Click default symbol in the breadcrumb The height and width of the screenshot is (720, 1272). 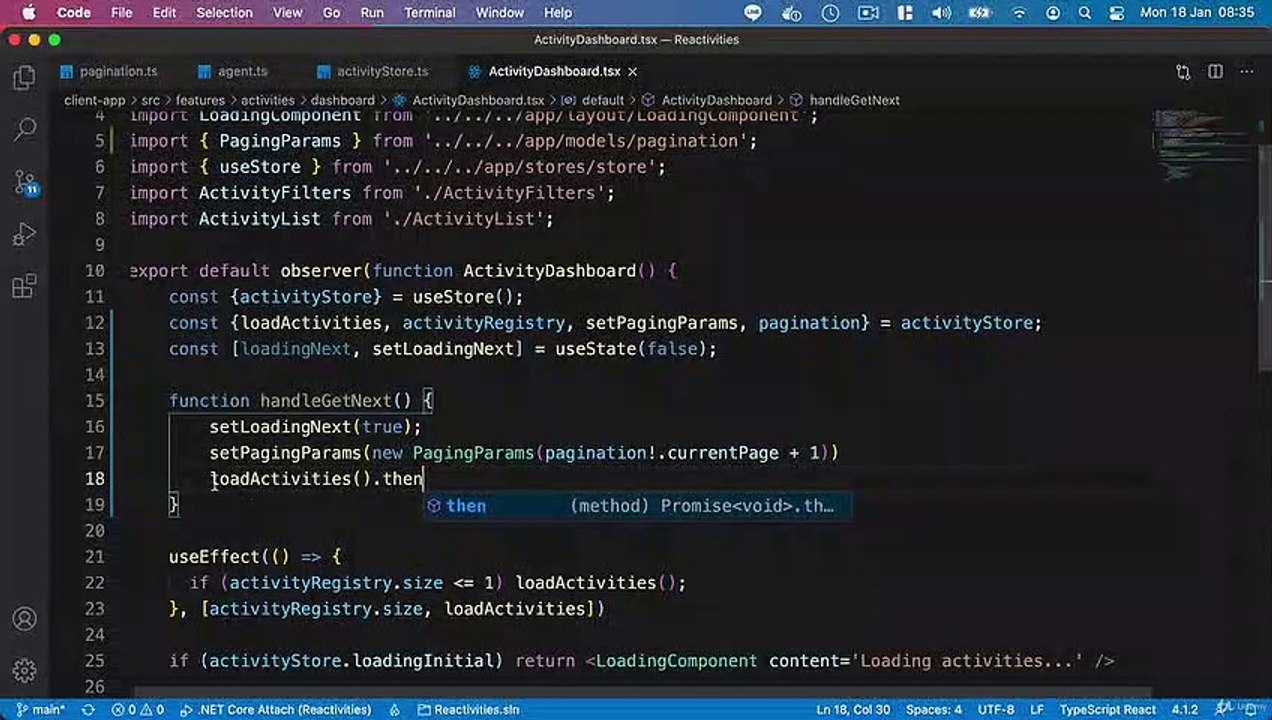click(x=594, y=100)
